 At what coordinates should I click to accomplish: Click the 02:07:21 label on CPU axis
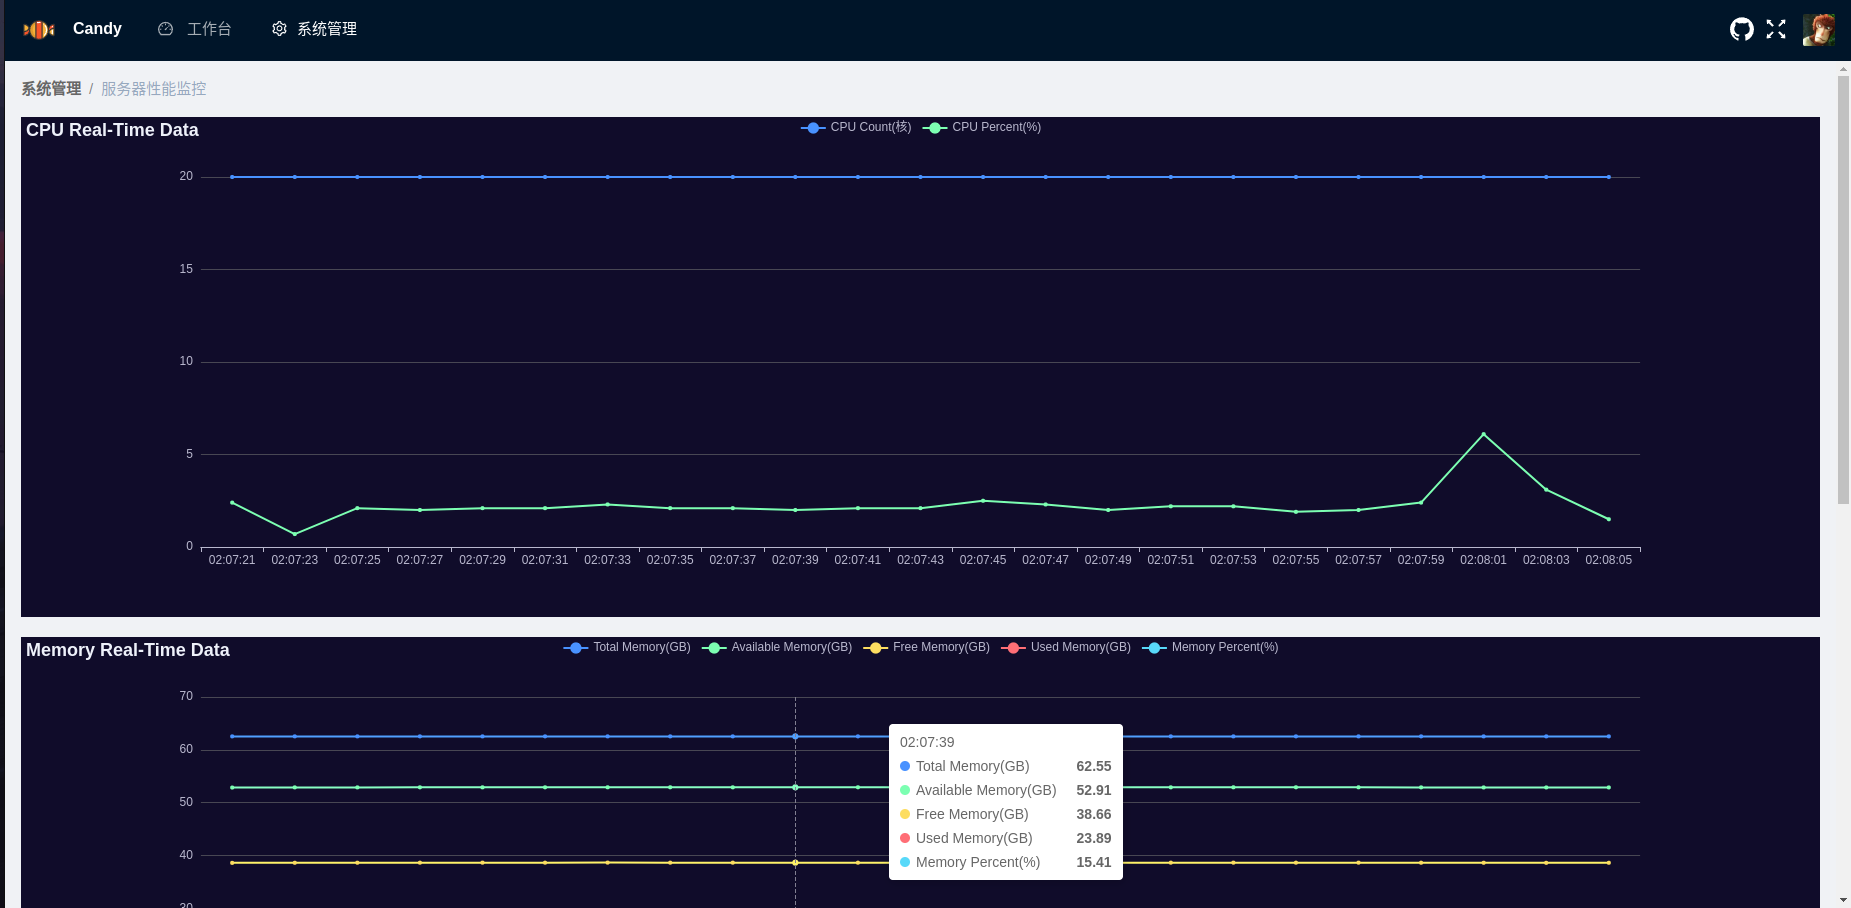tap(232, 560)
